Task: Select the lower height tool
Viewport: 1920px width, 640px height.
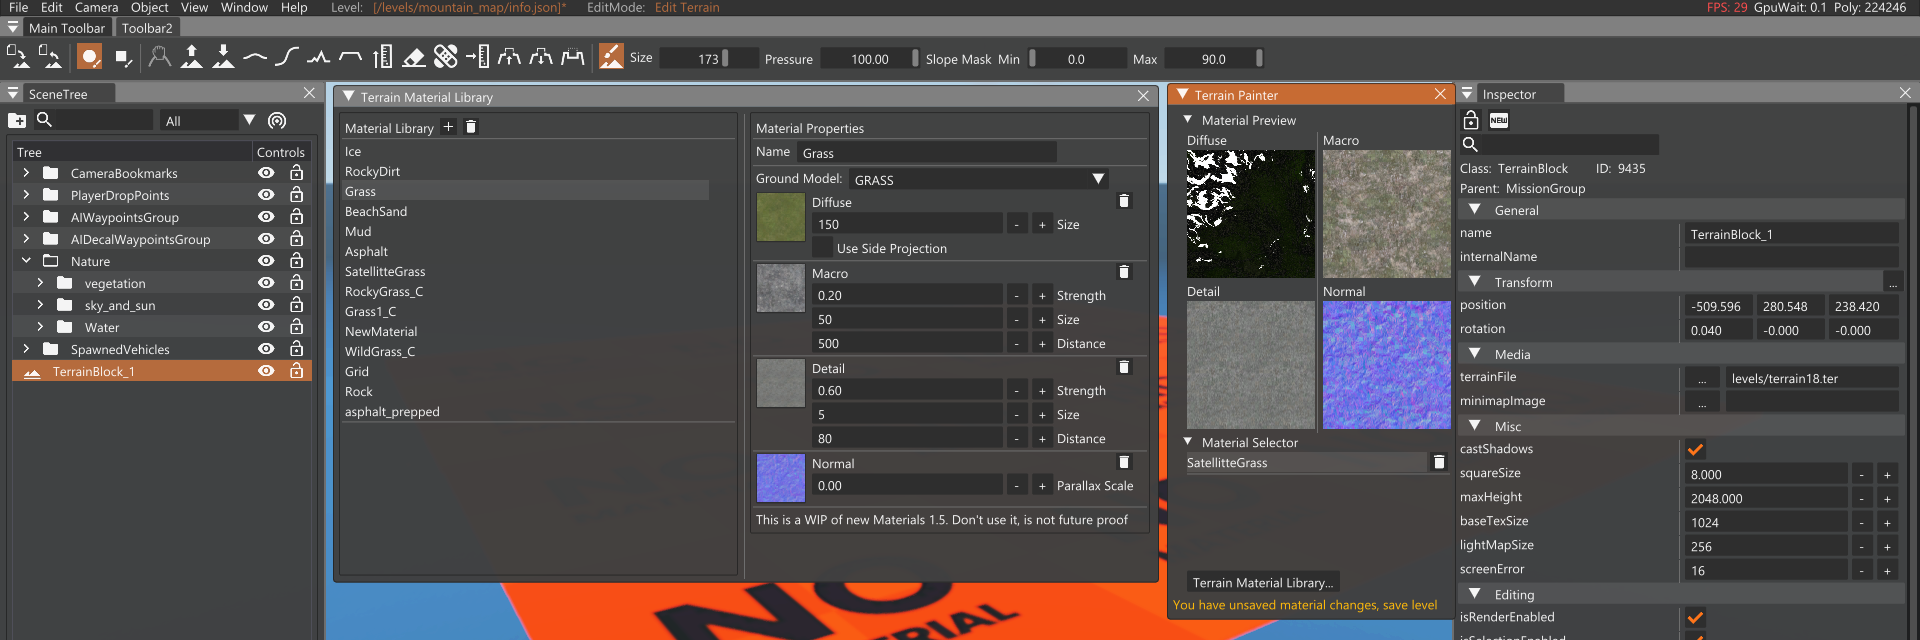Action: point(223,57)
